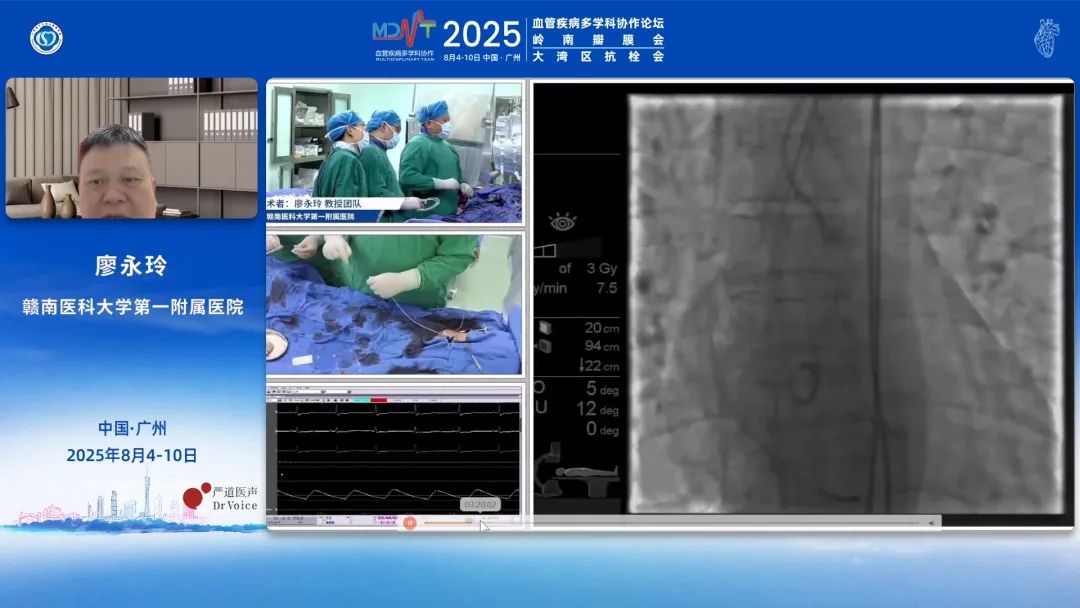
Task: Click the speaker name 廖永玲
Action: click(x=132, y=268)
